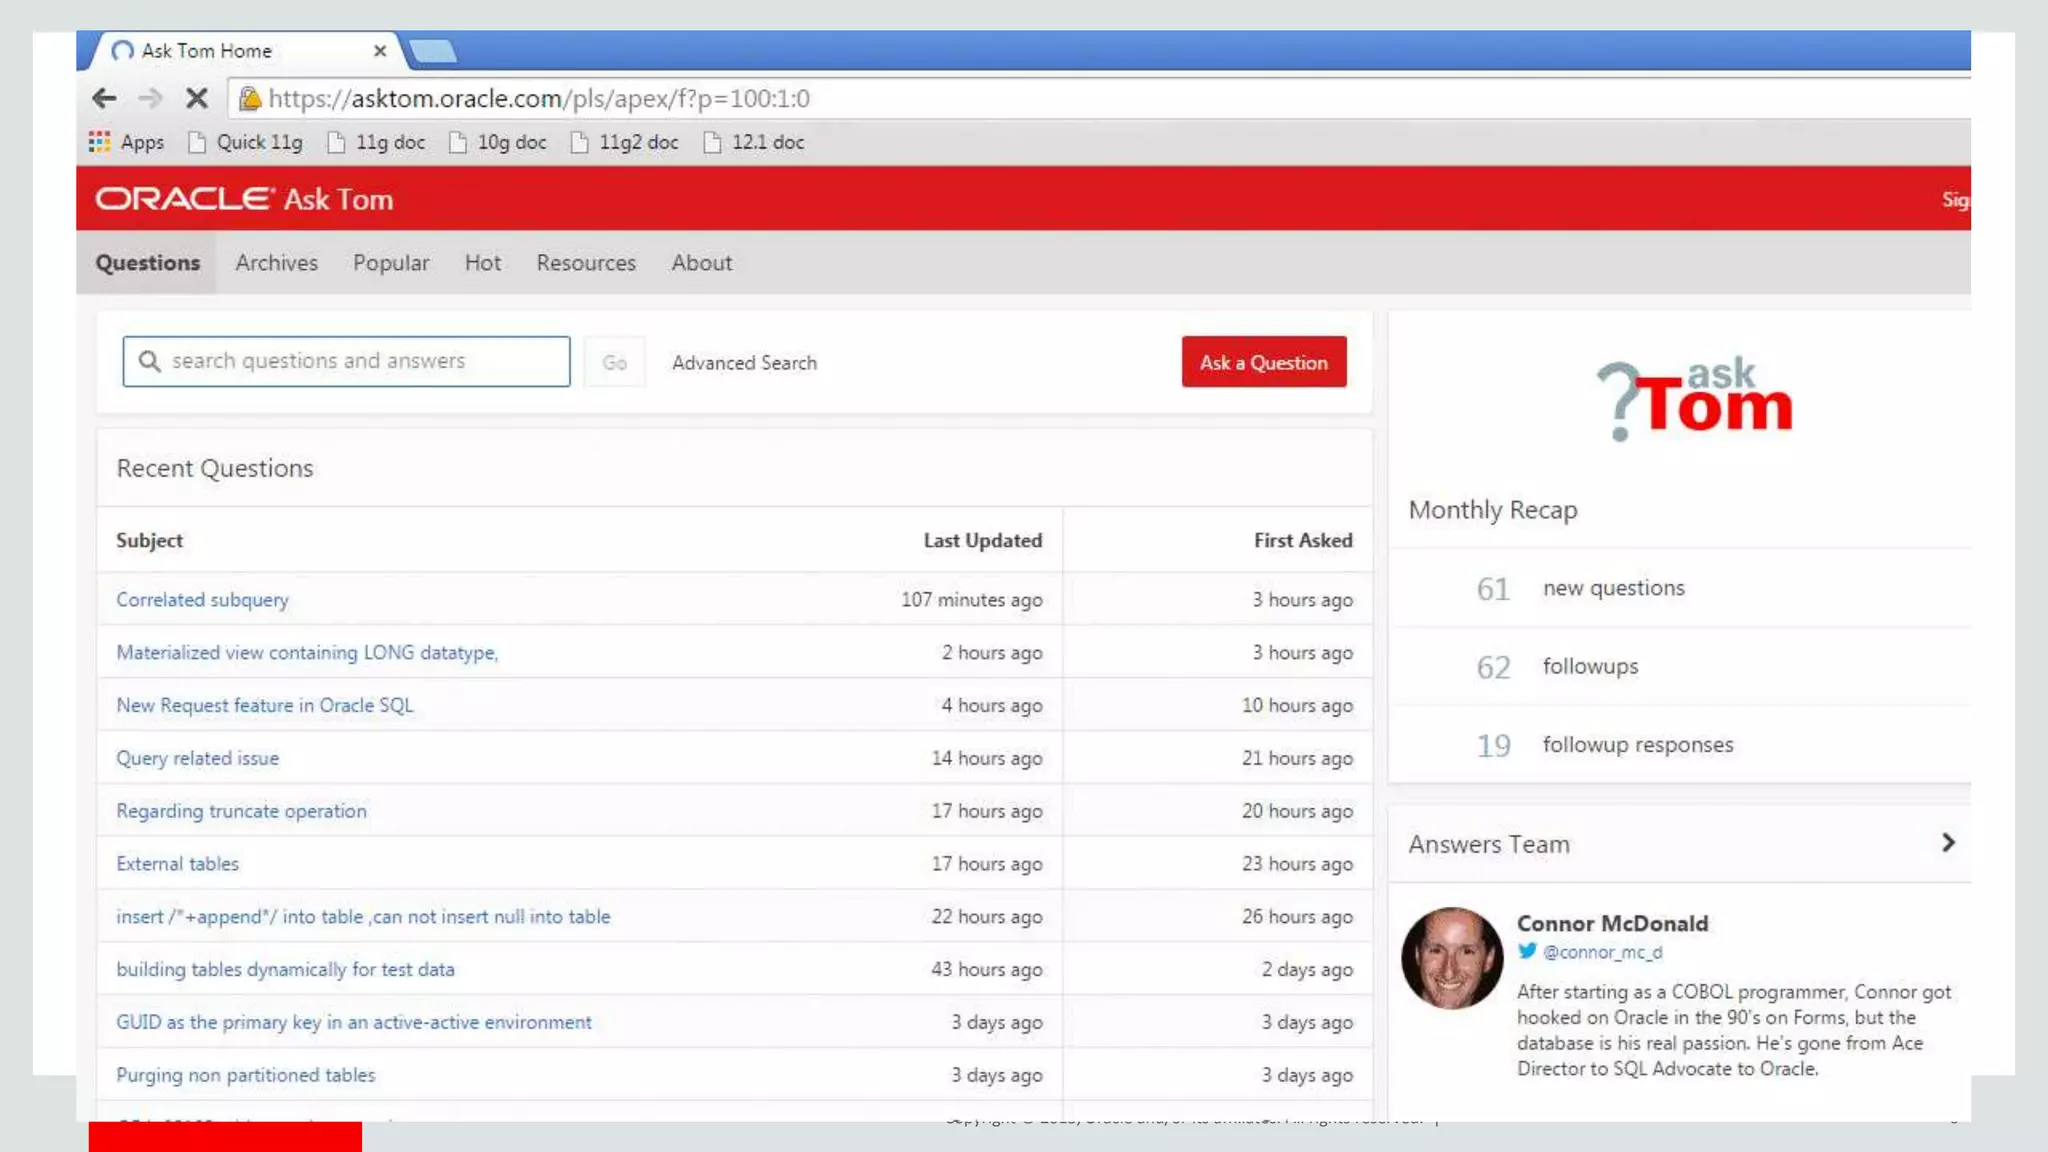
Task: Click the browser forward arrow
Action: [x=150, y=98]
